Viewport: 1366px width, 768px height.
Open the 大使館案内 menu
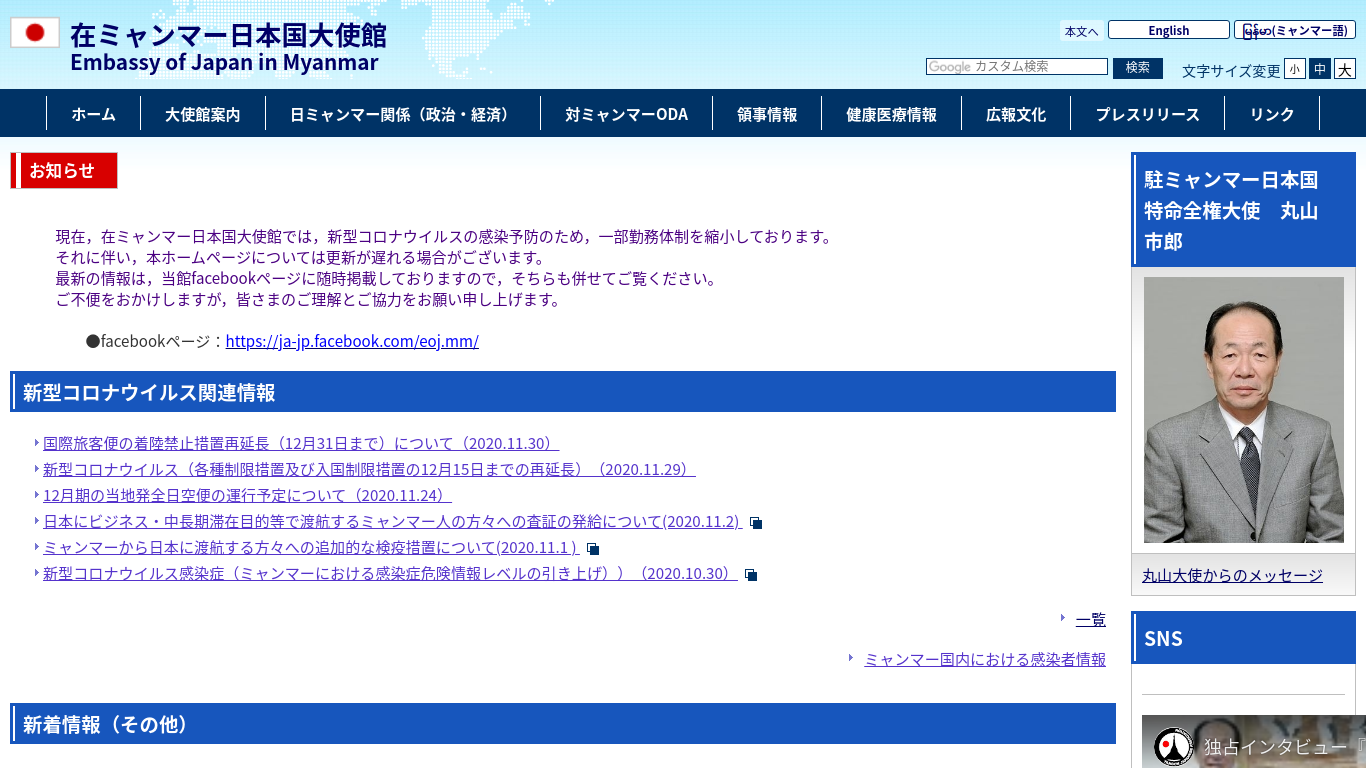coord(203,114)
